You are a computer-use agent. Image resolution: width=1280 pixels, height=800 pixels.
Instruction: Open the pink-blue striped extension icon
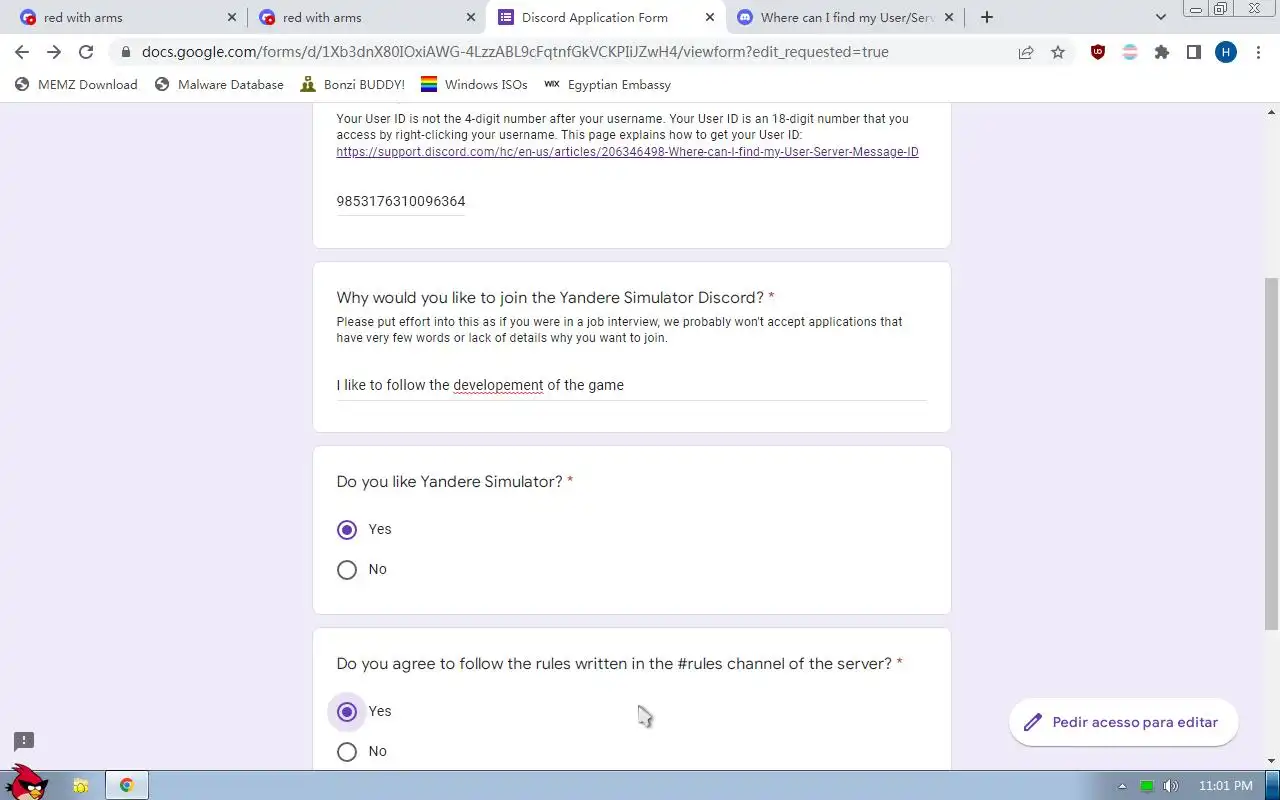point(1130,52)
